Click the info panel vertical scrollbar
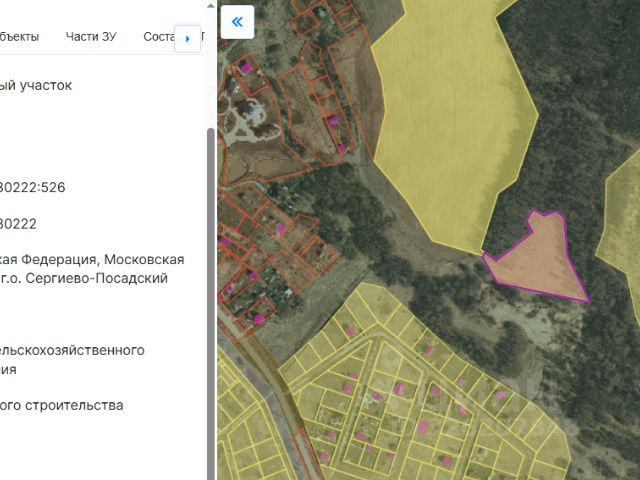Viewport: 640px width, 480px height. pos(211,302)
